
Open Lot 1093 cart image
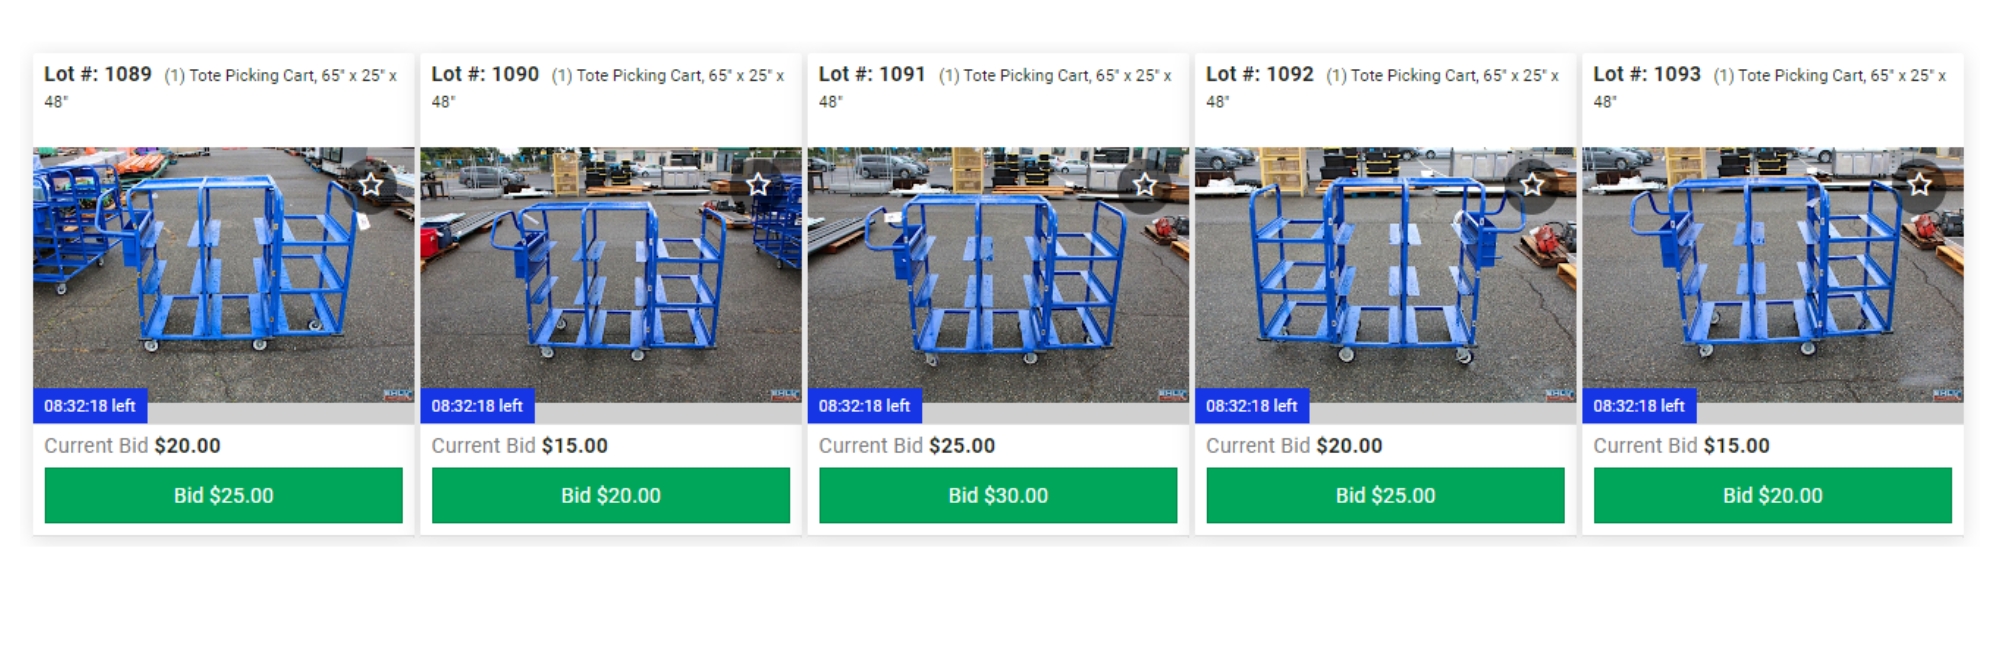[x=1773, y=275]
